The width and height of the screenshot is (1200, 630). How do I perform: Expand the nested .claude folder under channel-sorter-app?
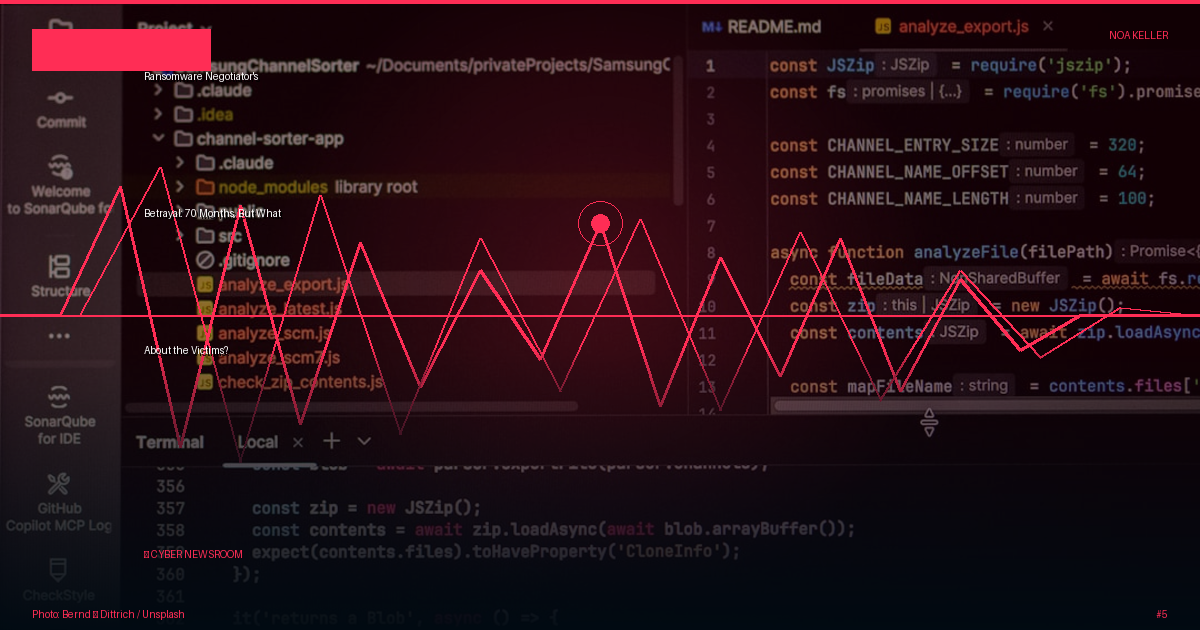click(180, 163)
